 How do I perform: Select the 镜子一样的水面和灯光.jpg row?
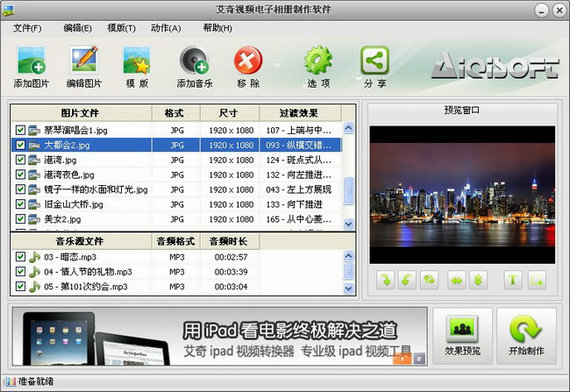tap(177, 189)
